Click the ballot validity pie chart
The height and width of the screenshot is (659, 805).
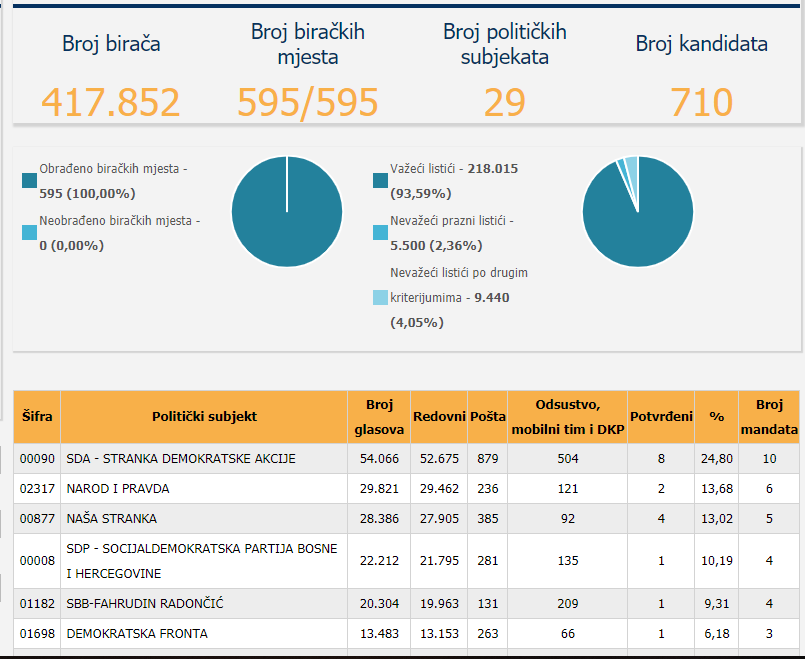[x=638, y=211]
